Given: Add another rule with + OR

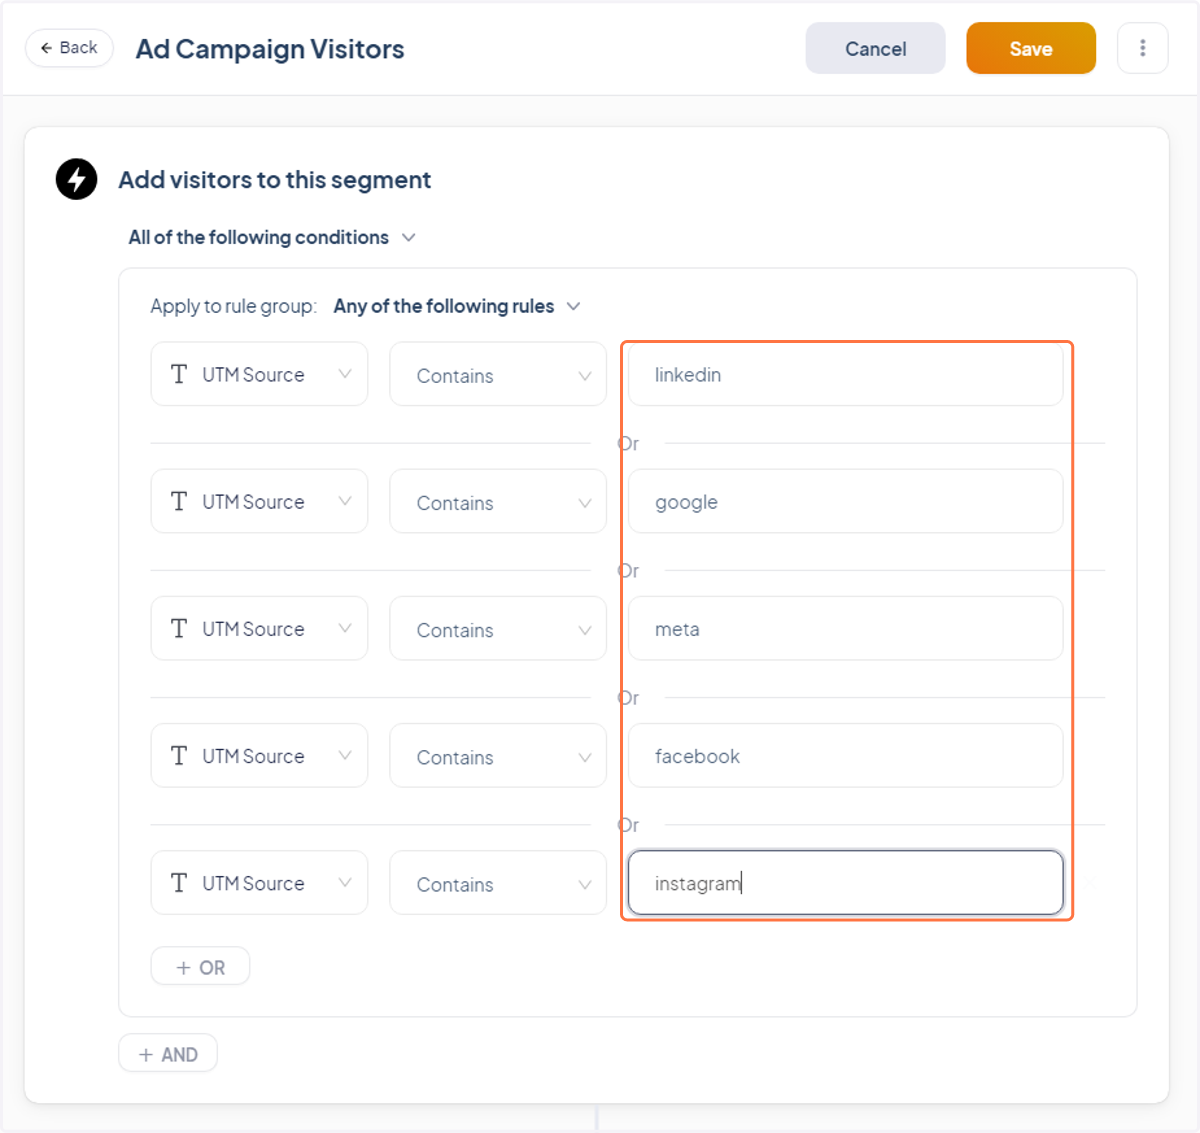Looking at the screenshot, I should [x=200, y=966].
